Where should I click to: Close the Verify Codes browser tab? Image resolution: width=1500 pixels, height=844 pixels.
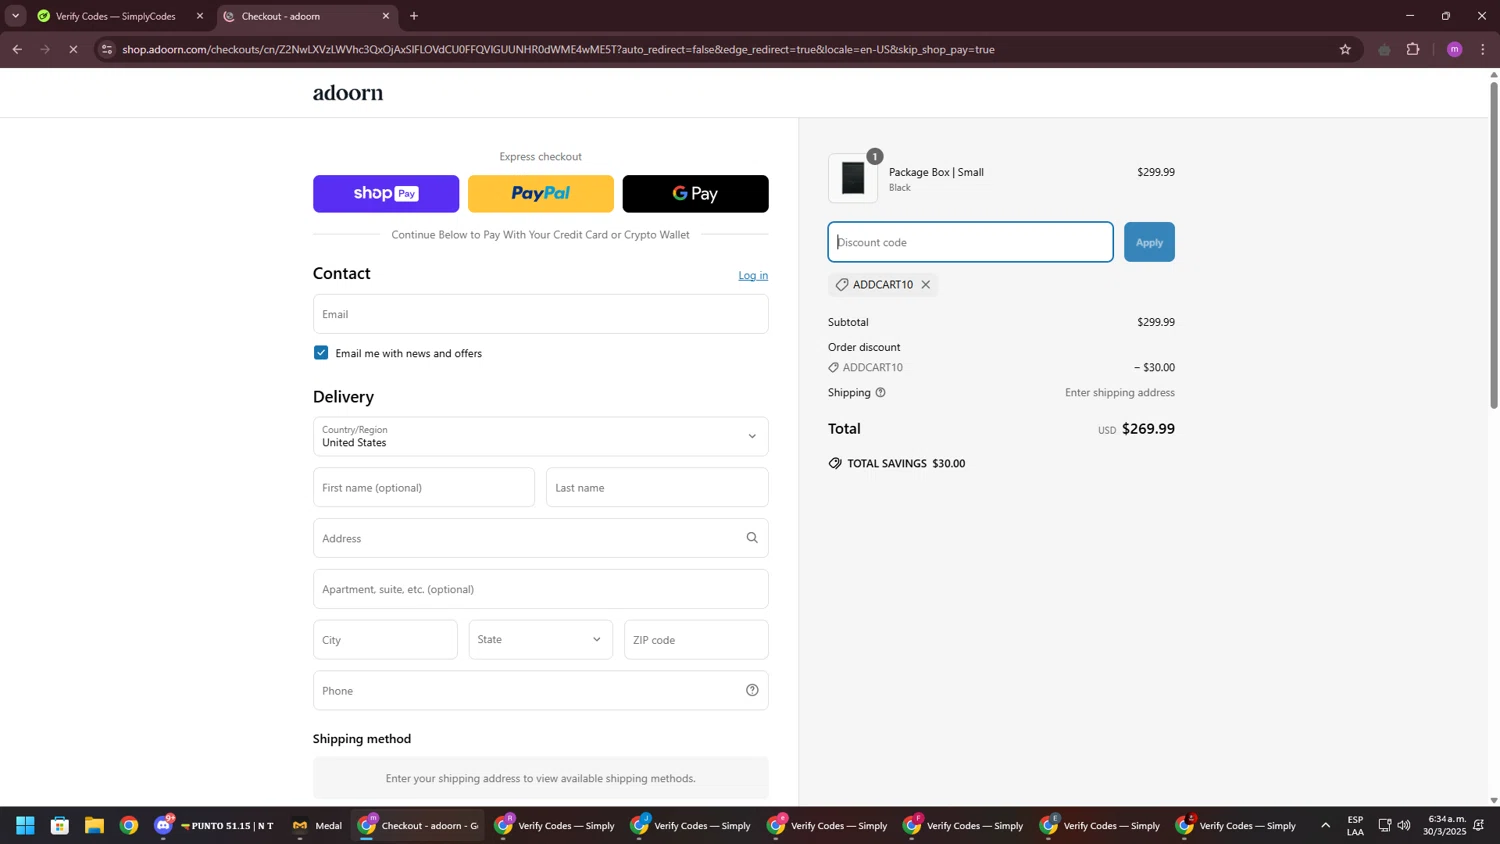tap(200, 16)
